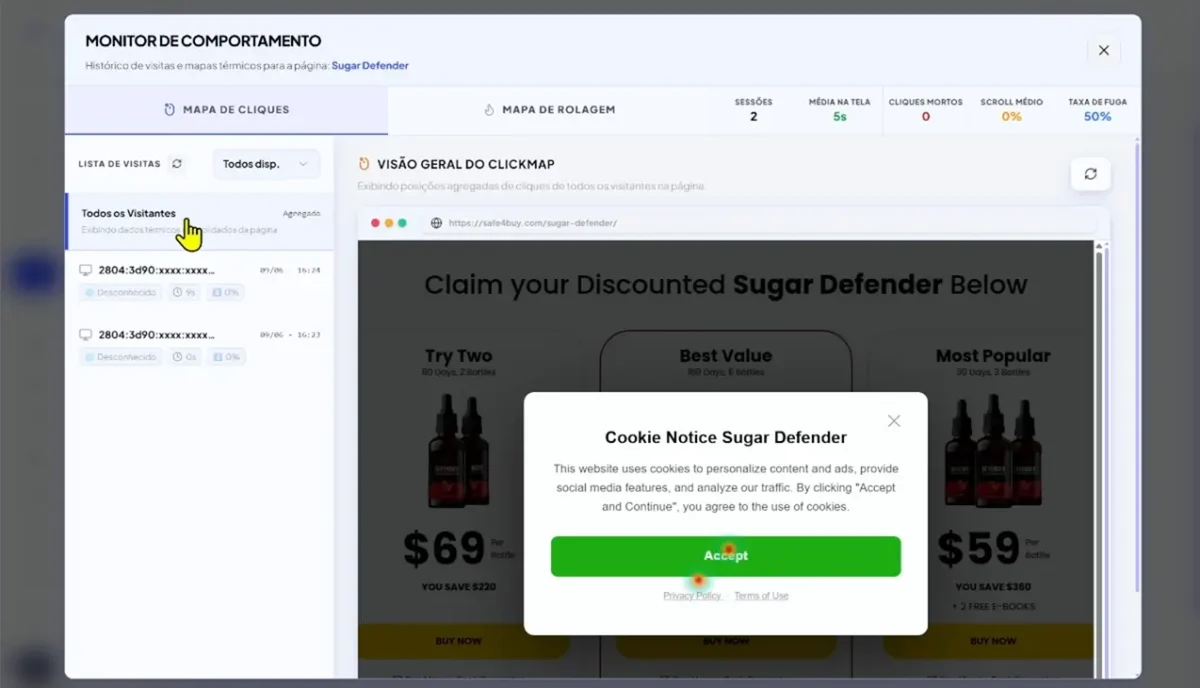Click the red browser mockup dot
1200x688 pixels.
tap(376, 223)
